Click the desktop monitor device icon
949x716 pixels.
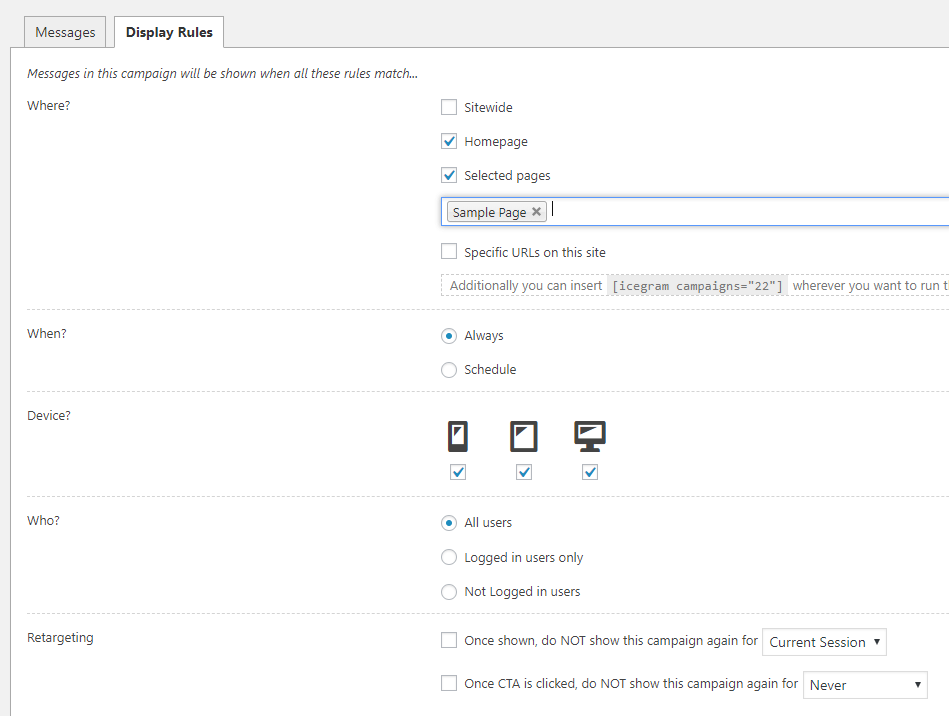point(590,436)
